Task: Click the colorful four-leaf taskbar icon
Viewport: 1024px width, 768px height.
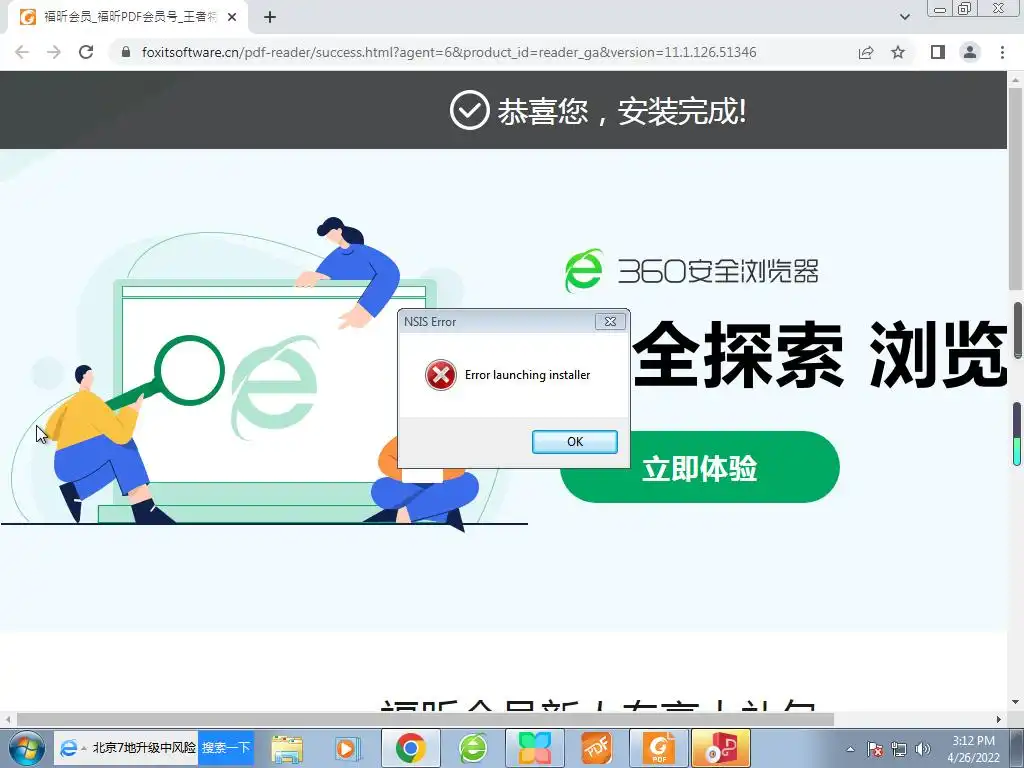Action: (x=534, y=748)
